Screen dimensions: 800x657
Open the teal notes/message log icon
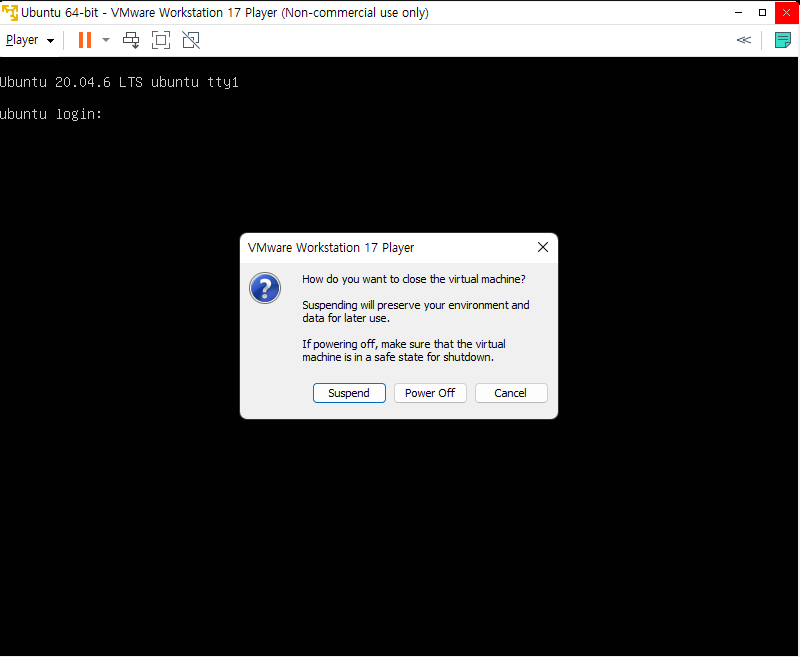tap(782, 40)
